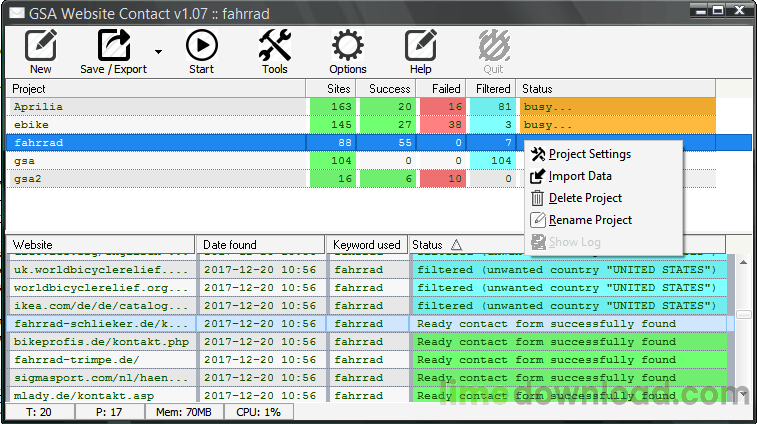Image resolution: width=757 pixels, height=424 pixels.
Task: Expand the Save / Export dropdown arrow
Action: pyautogui.click(x=158, y=50)
